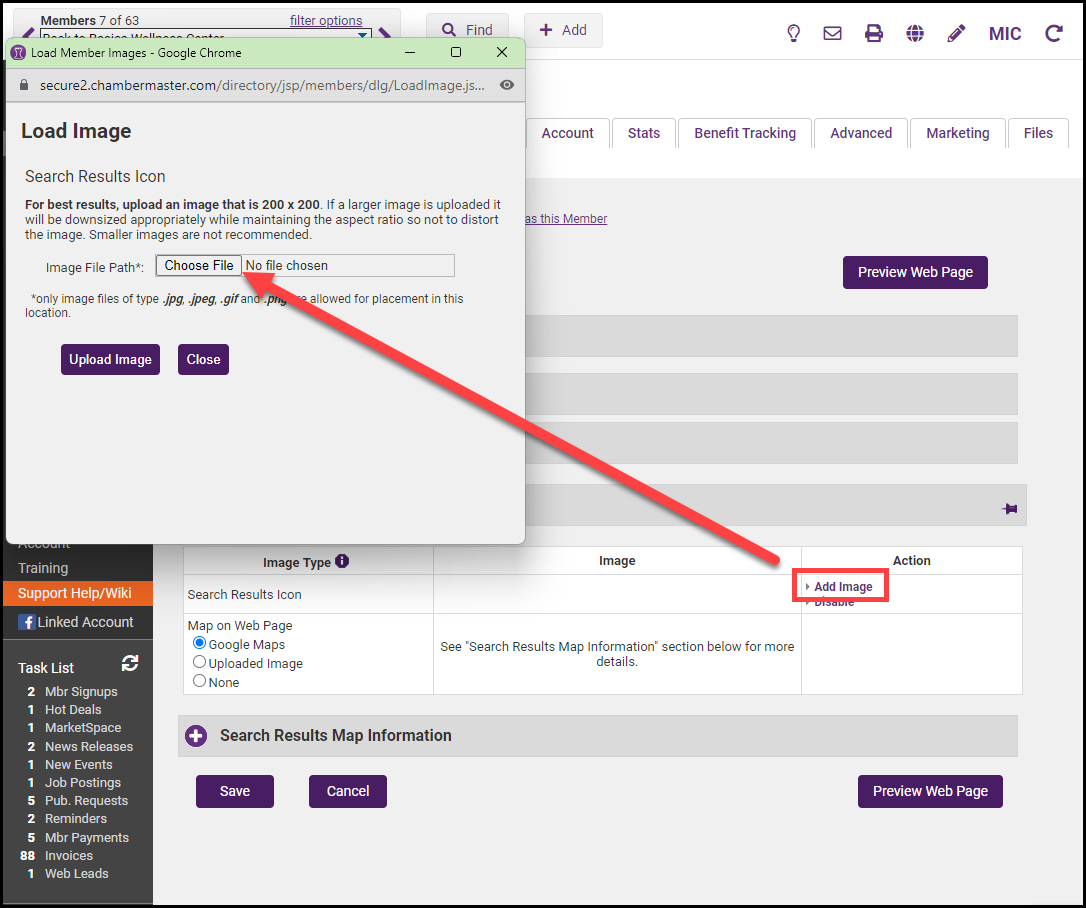Image resolution: width=1086 pixels, height=908 pixels.
Task: Select Uploaded Image radio option
Action: [x=200, y=662]
